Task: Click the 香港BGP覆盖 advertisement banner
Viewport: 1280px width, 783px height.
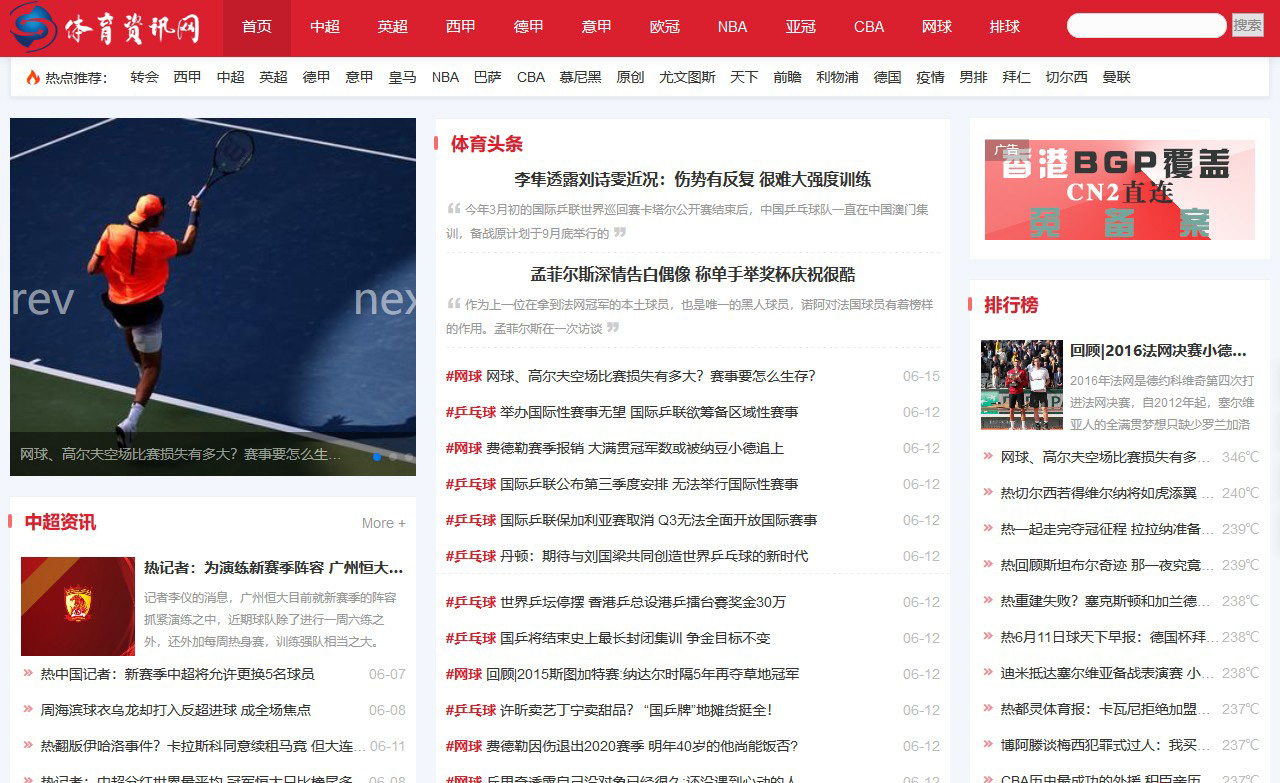Action: [1119, 190]
